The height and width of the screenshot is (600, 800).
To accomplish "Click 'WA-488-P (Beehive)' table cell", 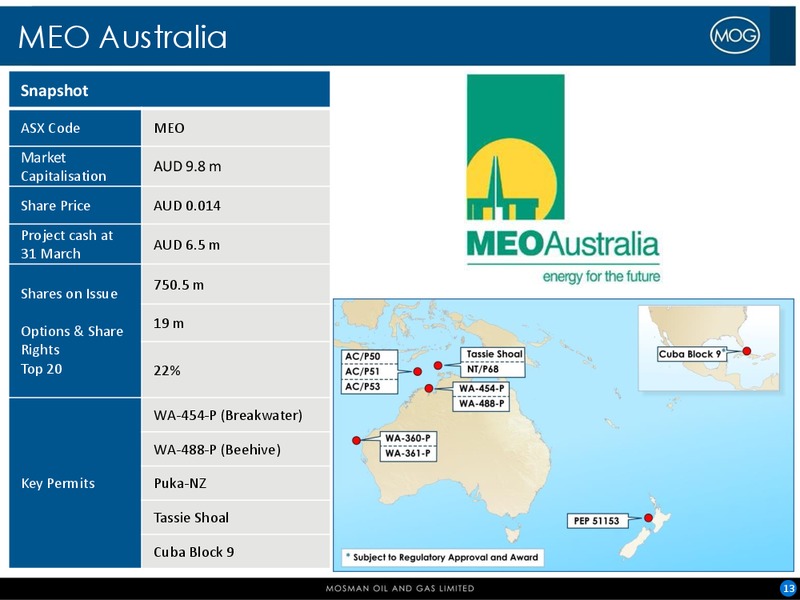I will coord(236,449).
